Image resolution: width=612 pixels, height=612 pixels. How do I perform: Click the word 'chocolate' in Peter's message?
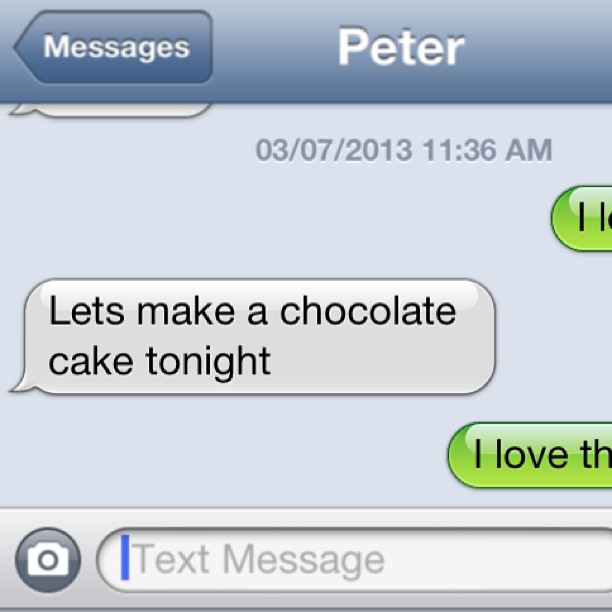coord(368,311)
